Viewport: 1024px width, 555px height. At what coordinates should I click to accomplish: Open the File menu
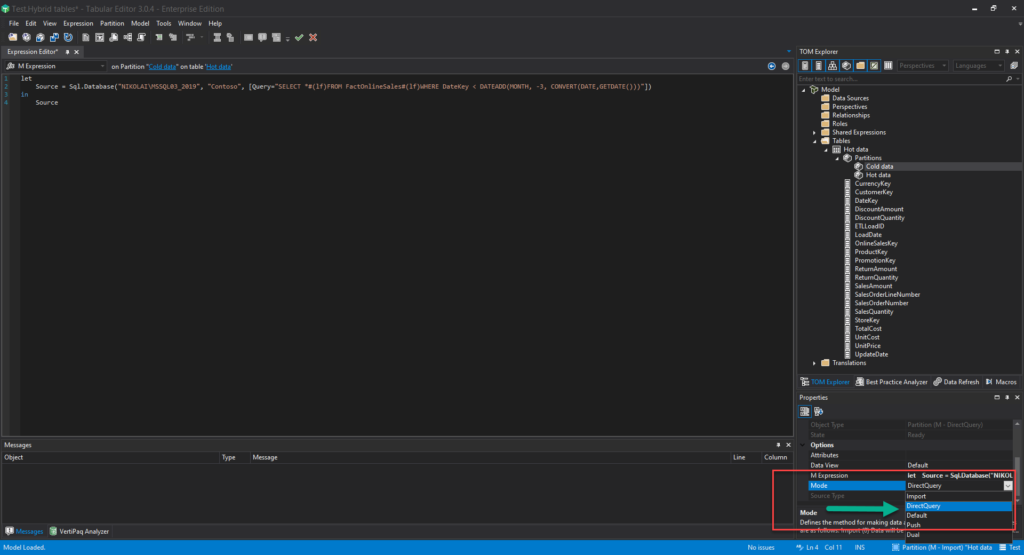[x=14, y=23]
